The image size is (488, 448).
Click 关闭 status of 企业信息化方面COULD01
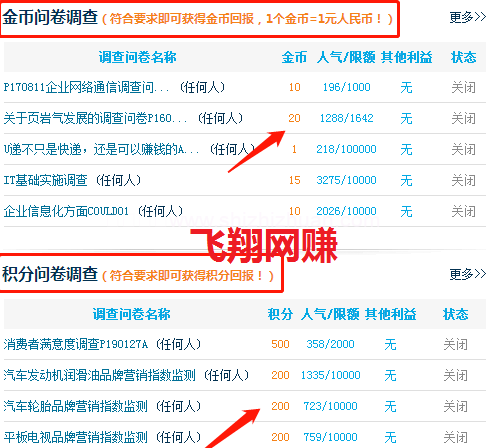[x=464, y=211]
